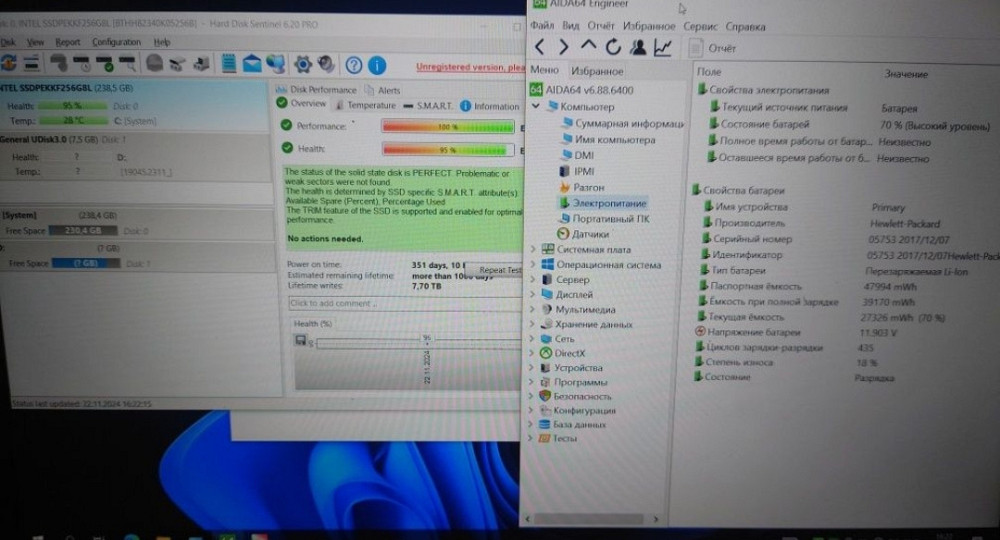This screenshot has width=1000, height=540.
Task: Select Датчики sensors item in AIDA64 tree
Action: point(584,234)
